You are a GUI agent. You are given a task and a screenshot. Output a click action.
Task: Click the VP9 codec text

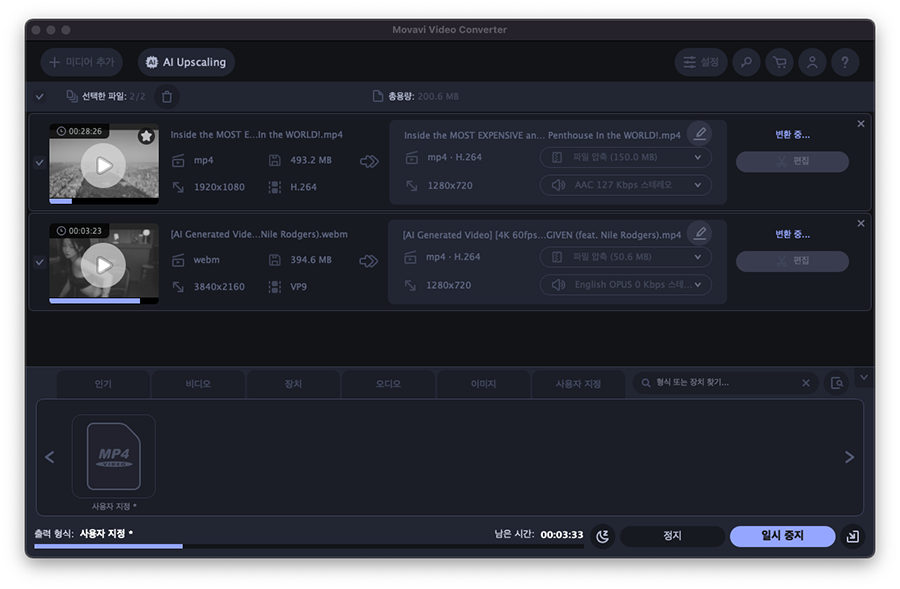(x=298, y=287)
